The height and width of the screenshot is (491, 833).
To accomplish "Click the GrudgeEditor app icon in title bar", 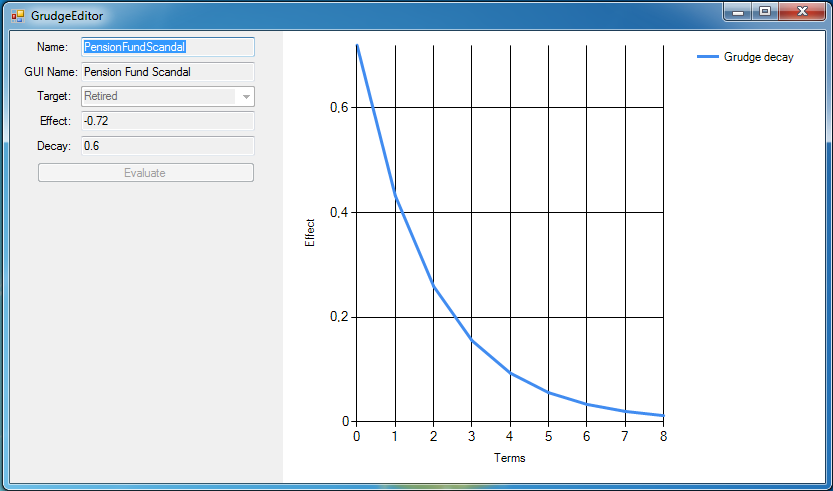I will [18, 16].
